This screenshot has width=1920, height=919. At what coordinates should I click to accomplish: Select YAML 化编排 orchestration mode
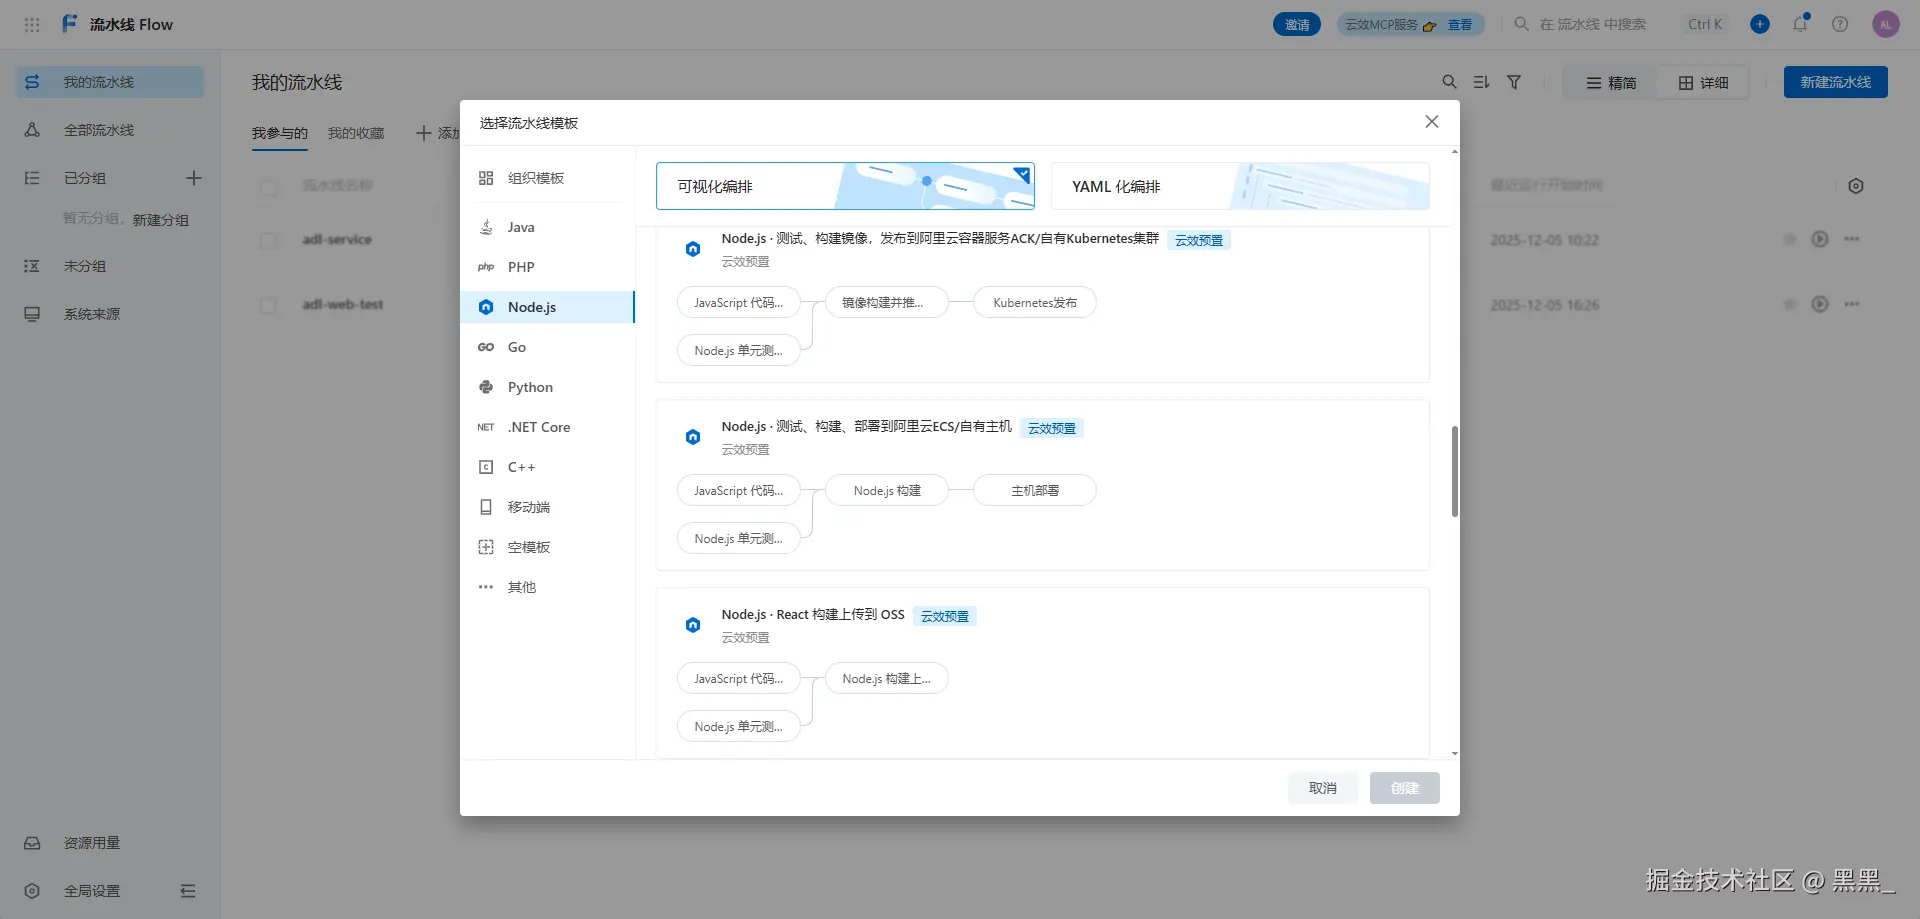point(1240,186)
